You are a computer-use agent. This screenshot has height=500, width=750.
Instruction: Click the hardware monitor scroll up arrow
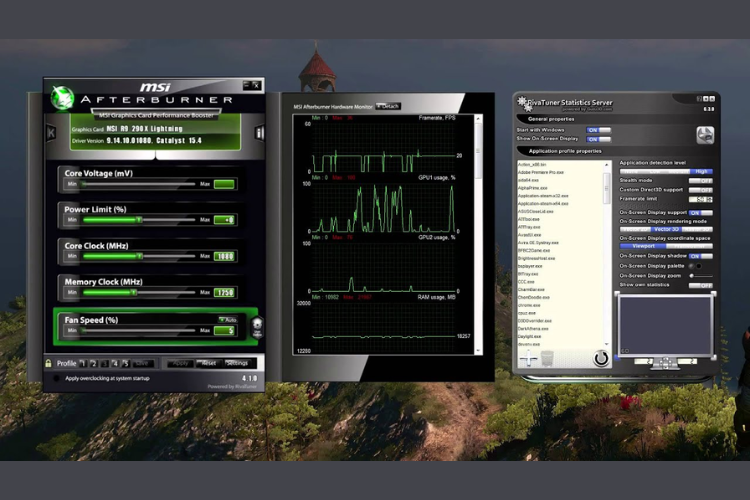[478, 118]
